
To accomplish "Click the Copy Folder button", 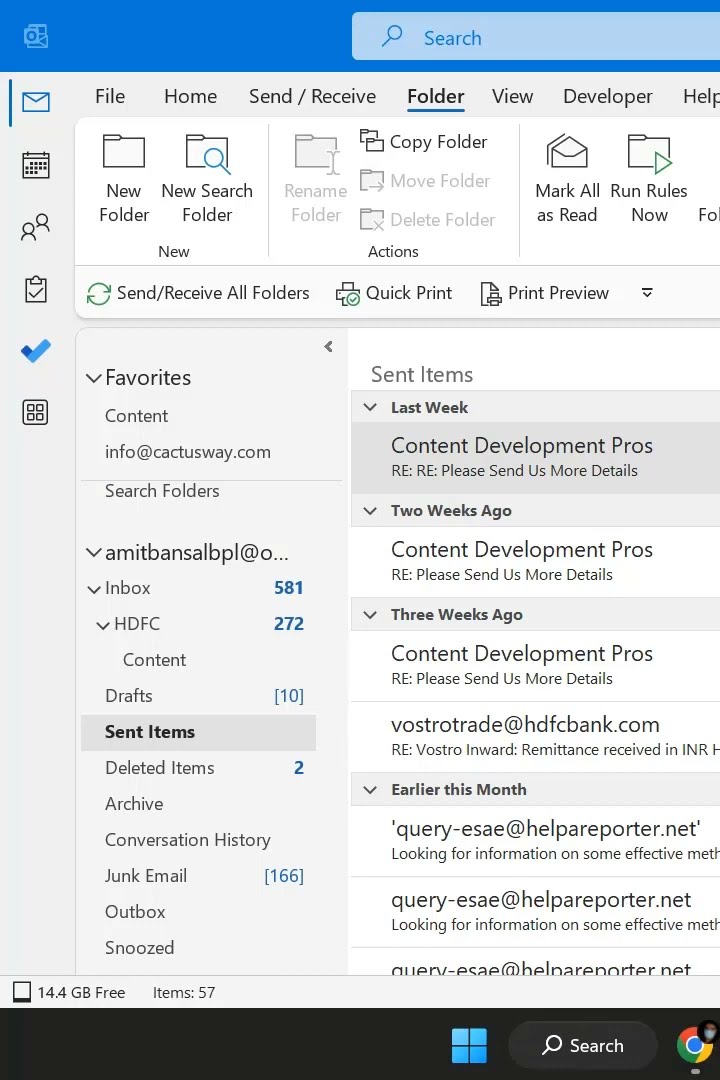I will click(424, 142).
